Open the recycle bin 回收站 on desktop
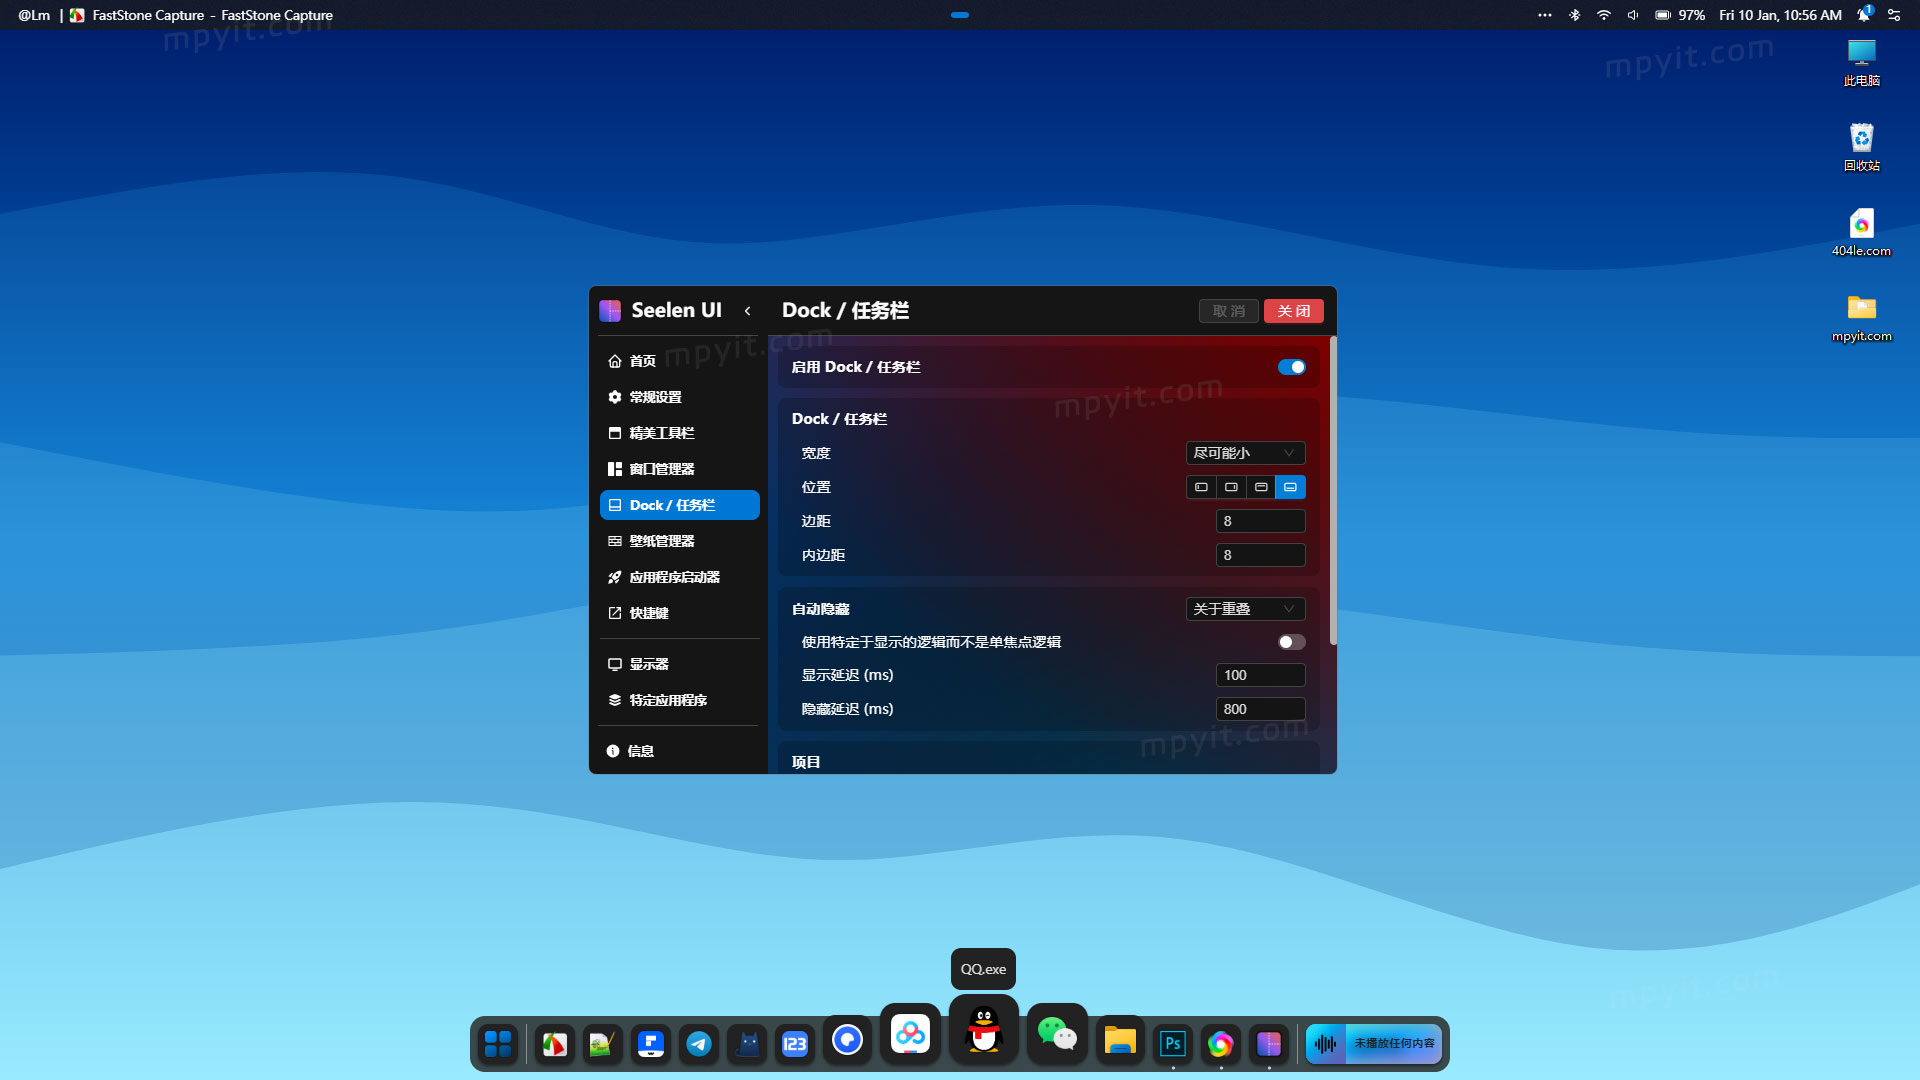The width and height of the screenshot is (1920, 1080). (x=1861, y=147)
